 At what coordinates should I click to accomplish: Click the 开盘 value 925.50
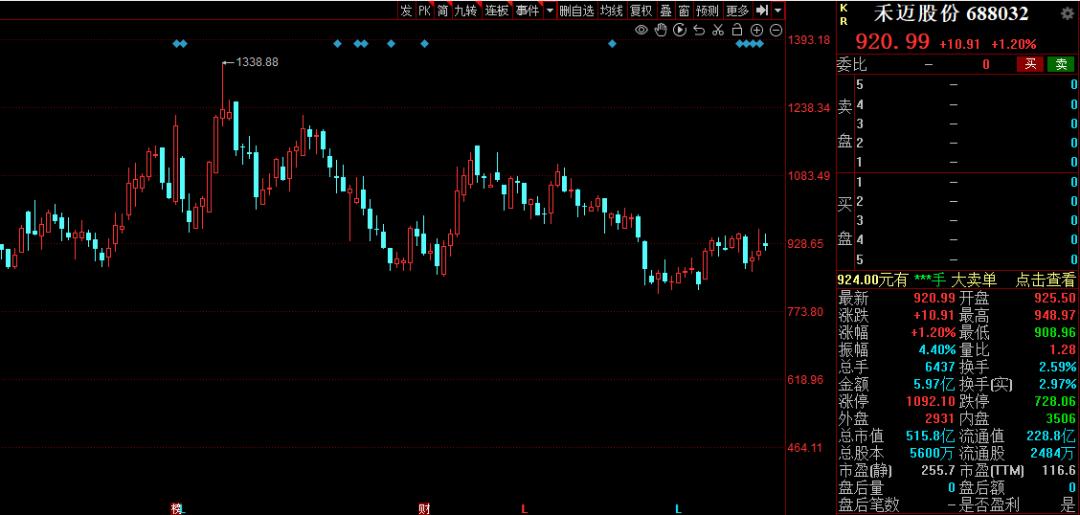pyautogui.click(x=1055, y=299)
